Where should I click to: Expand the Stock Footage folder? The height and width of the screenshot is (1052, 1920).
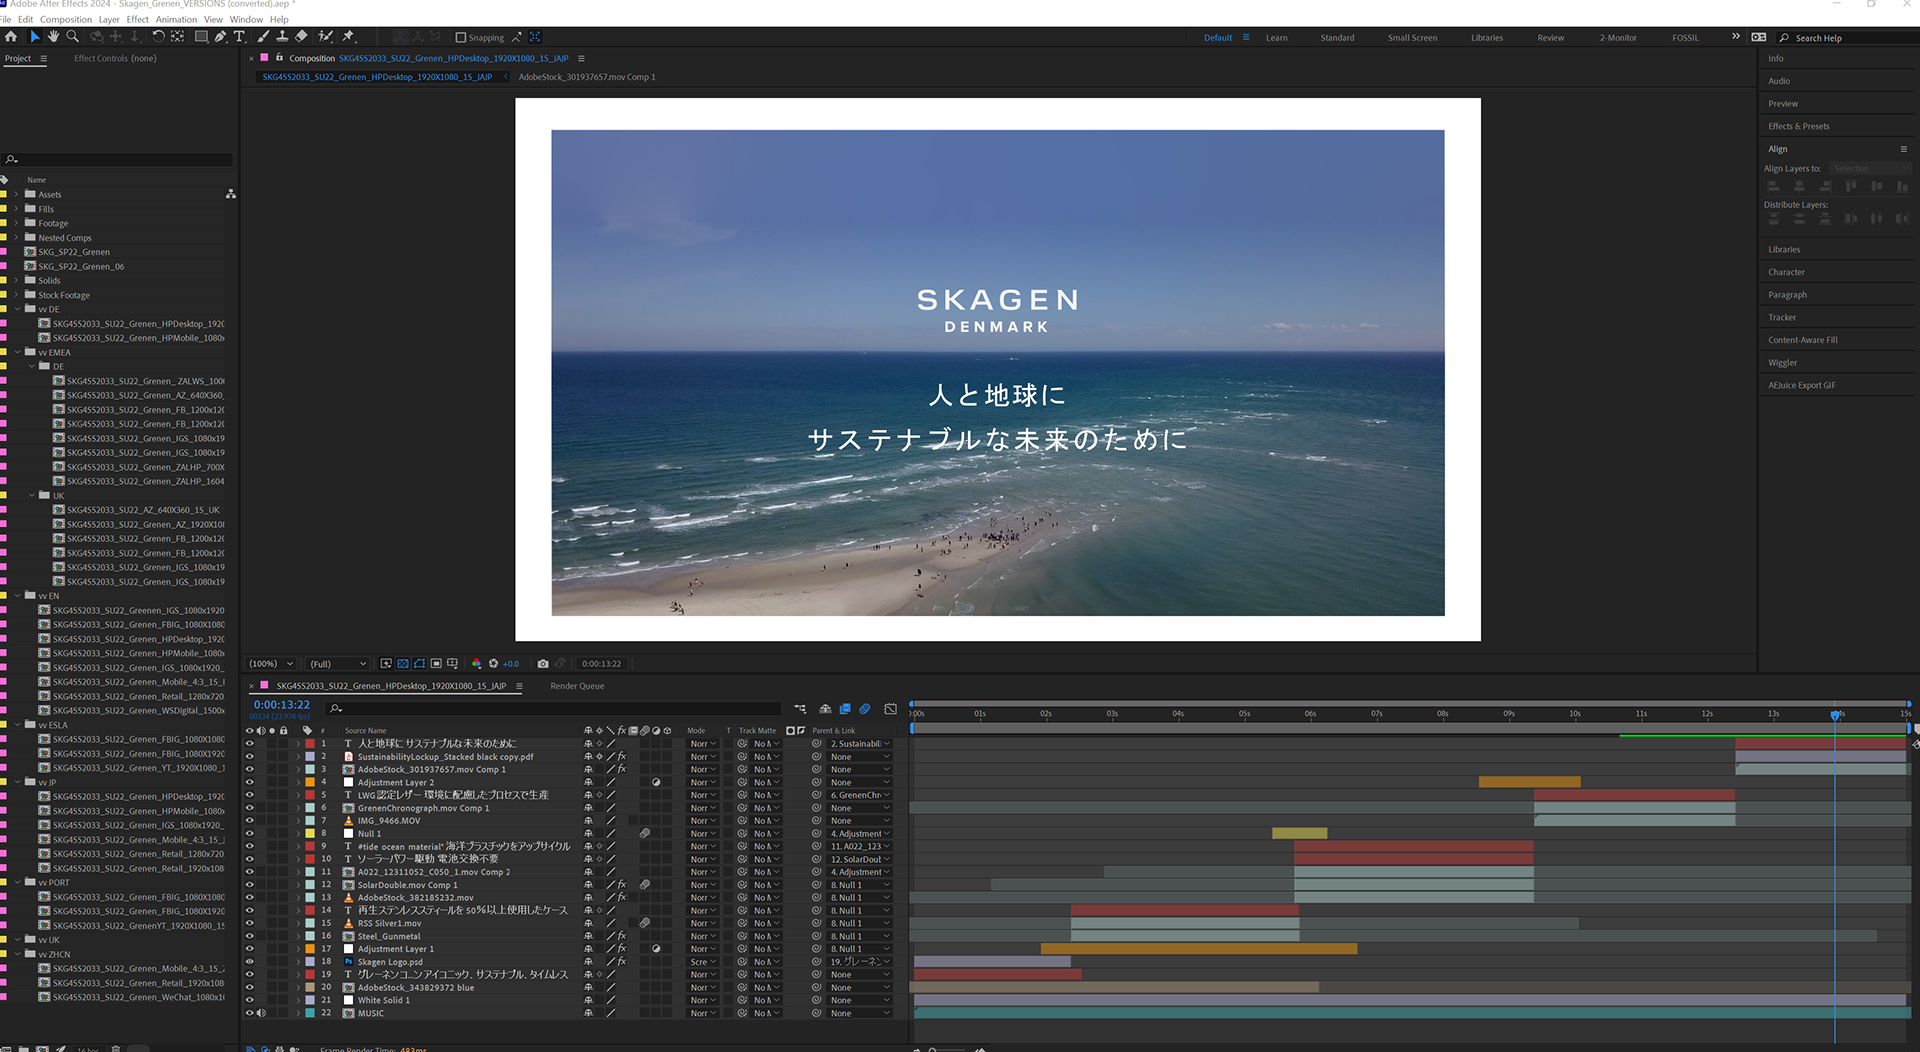[16, 295]
